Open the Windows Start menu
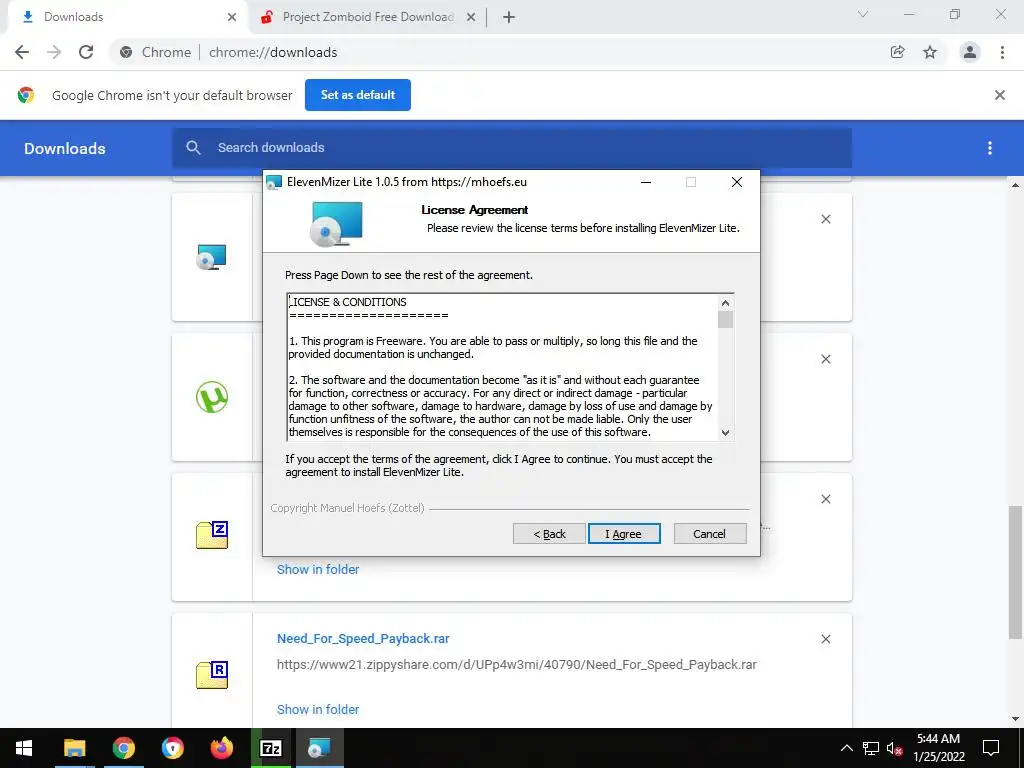 (x=24, y=748)
